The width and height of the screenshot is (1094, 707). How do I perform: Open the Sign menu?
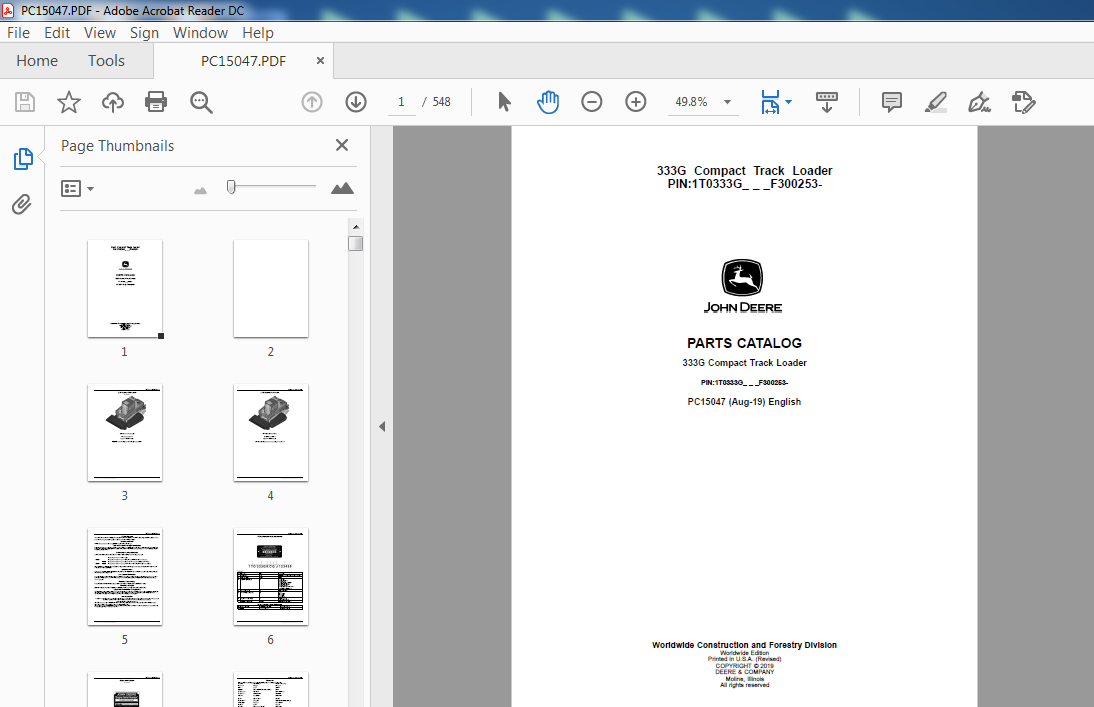click(x=144, y=33)
